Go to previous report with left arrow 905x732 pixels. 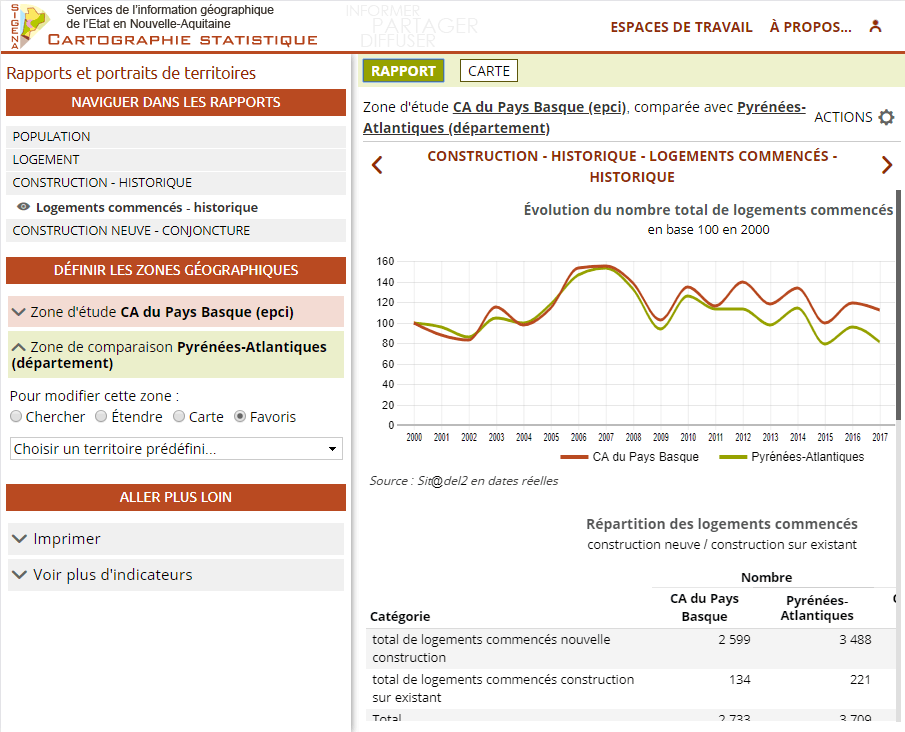377,165
